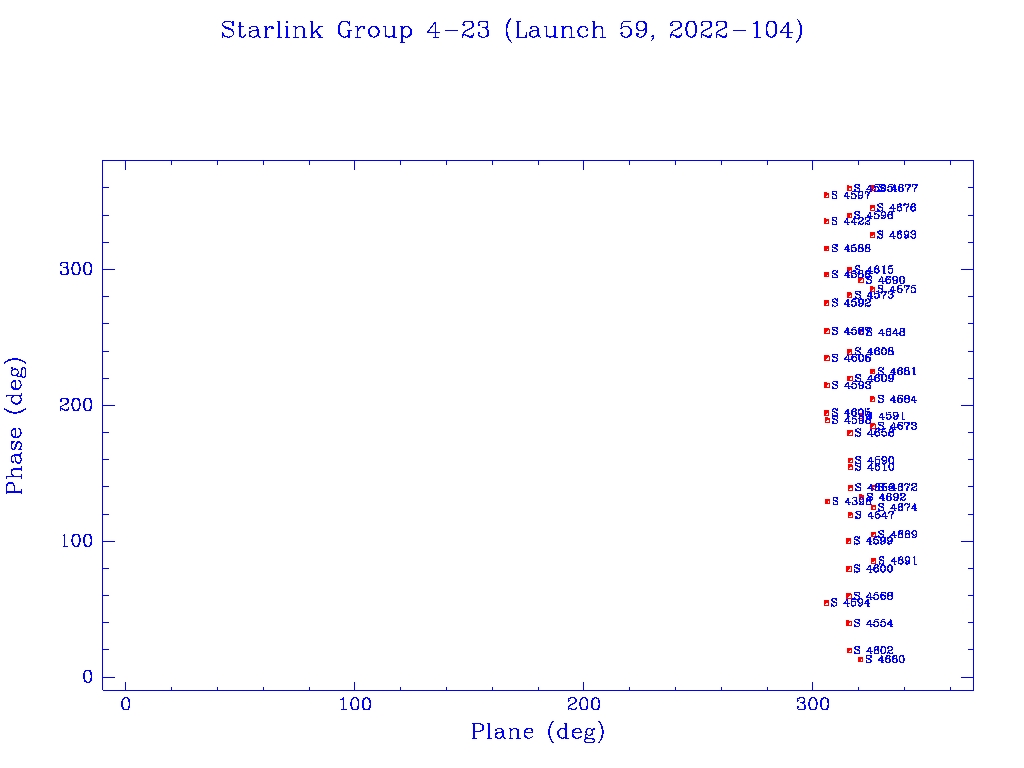The height and width of the screenshot is (768, 1024).
Task: Select the S 4694 satellite label
Action: coord(850,603)
